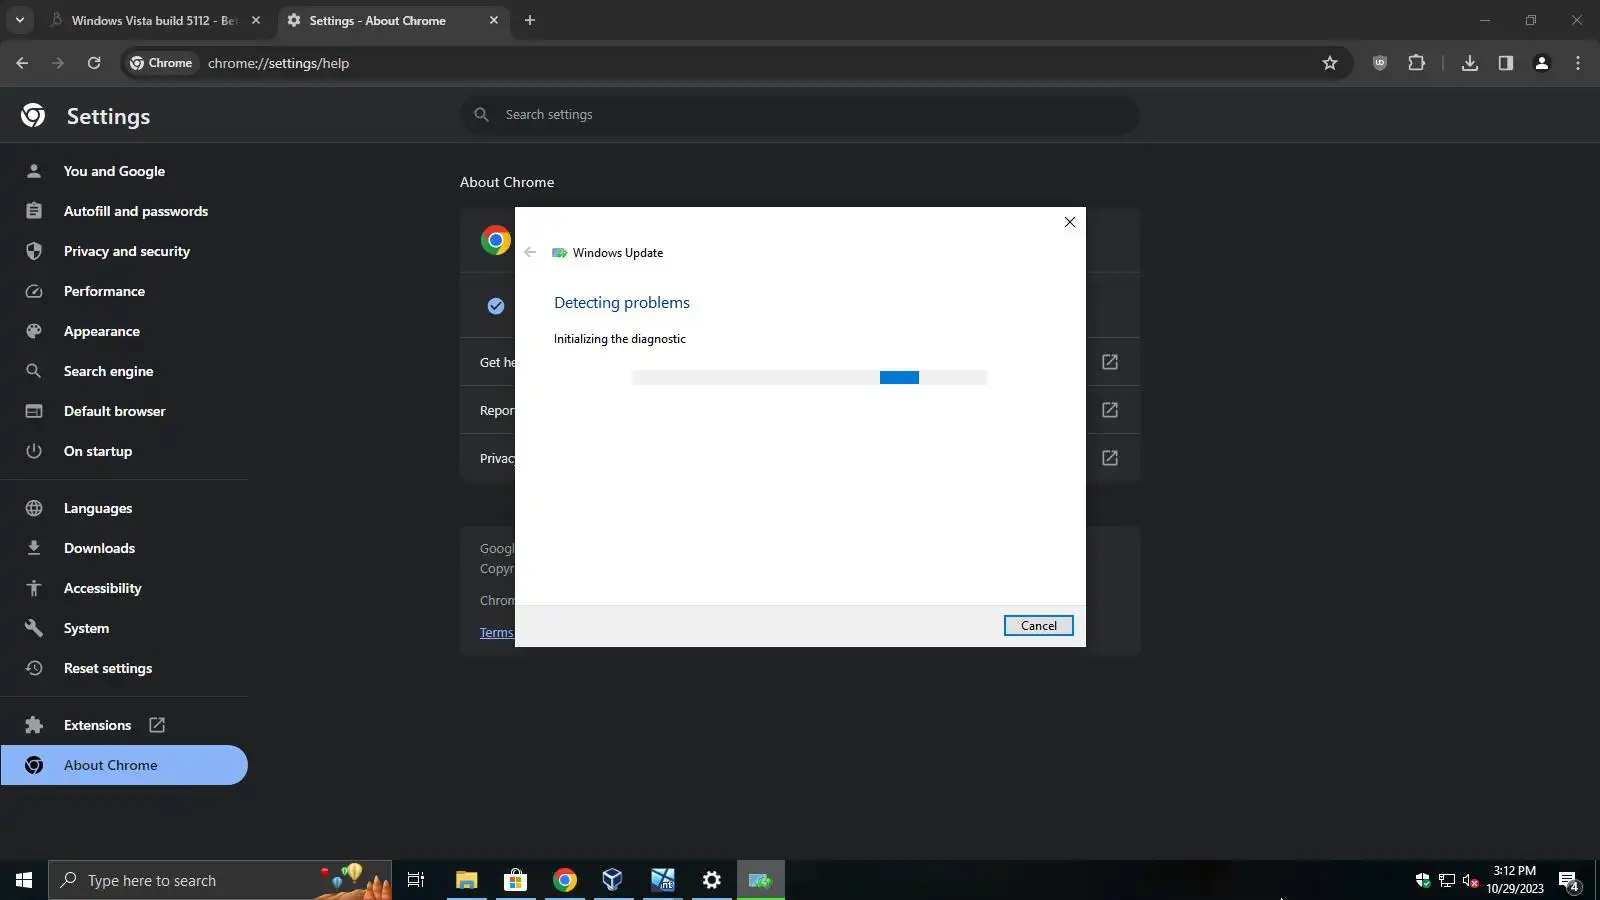Open System settings section

tap(124, 628)
